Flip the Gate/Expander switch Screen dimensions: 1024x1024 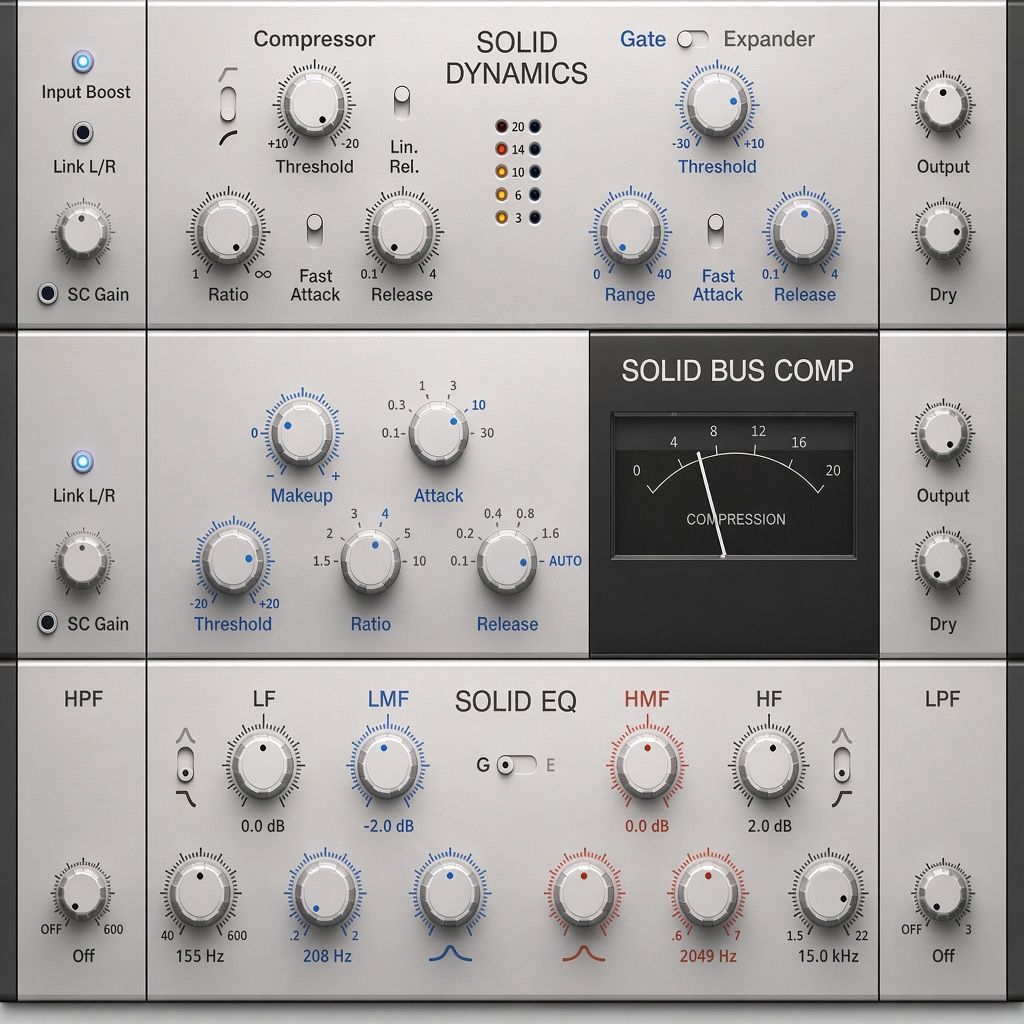click(x=693, y=39)
